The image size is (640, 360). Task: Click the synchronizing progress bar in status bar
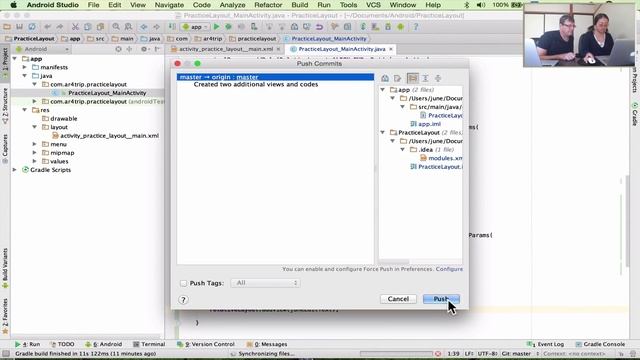[x=396, y=354]
